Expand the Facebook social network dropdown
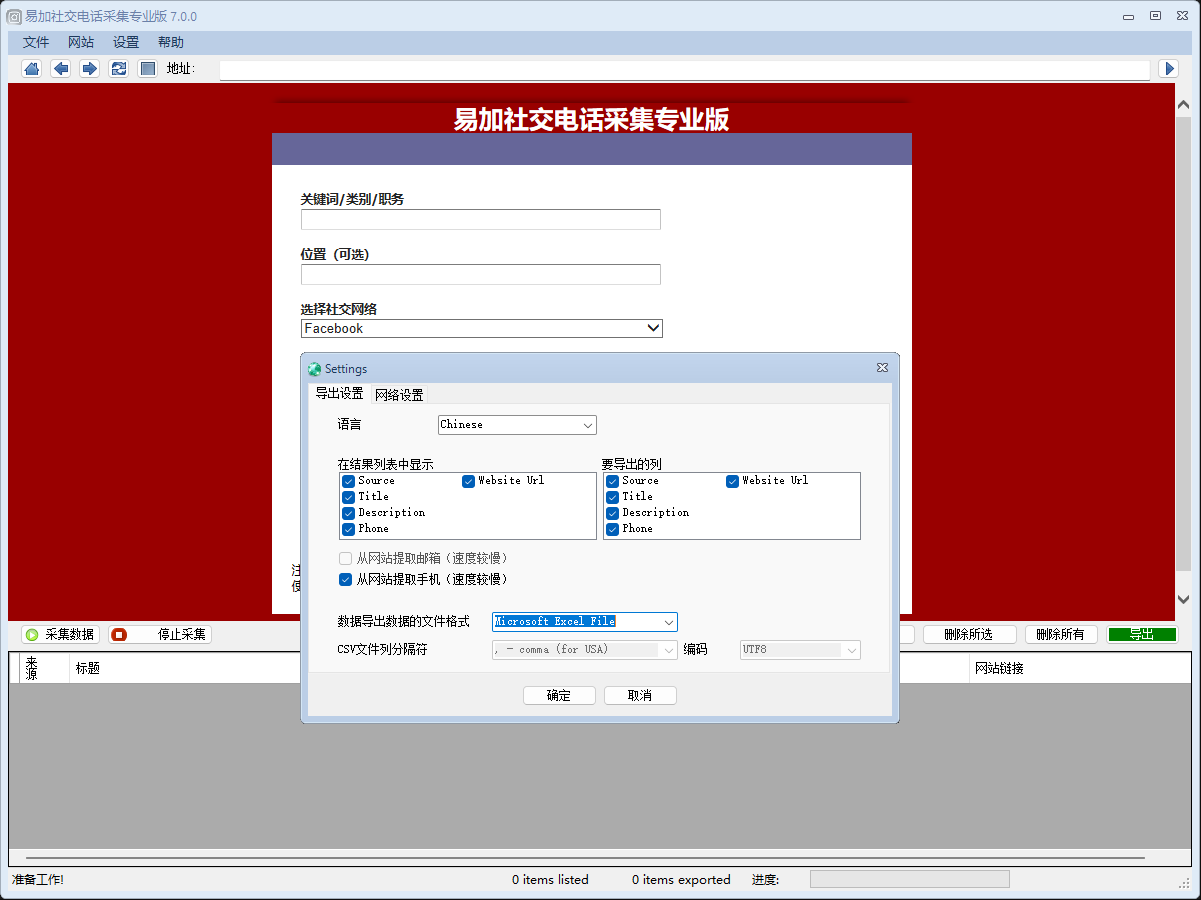The width and height of the screenshot is (1201, 900). pyautogui.click(x=482, y=328)
